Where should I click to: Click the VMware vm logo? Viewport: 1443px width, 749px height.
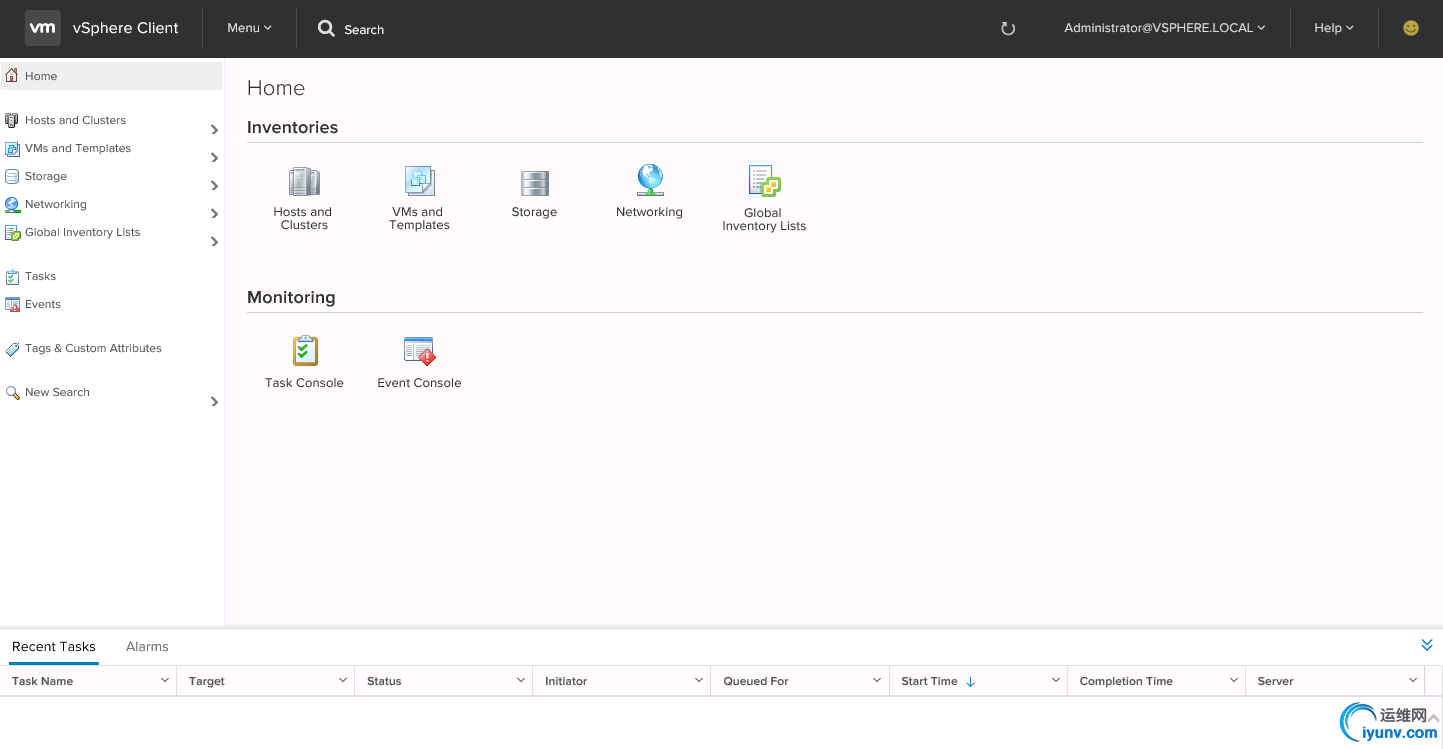[42, 28]
